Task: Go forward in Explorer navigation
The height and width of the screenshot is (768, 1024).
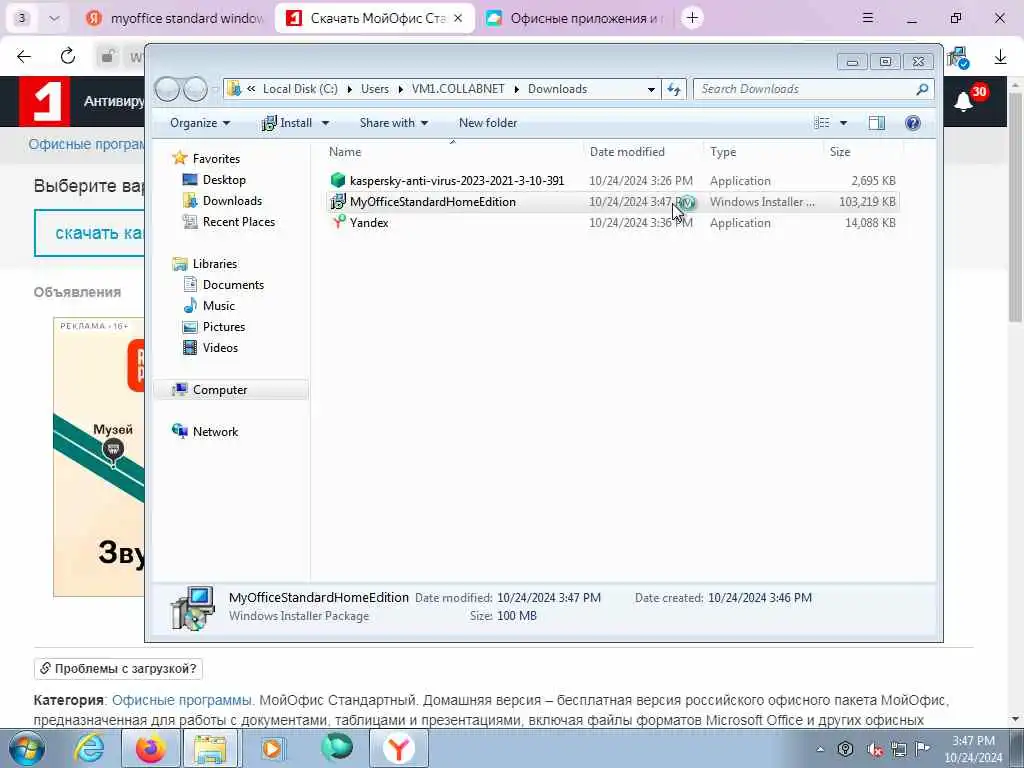Action: [x=195, y=89]
